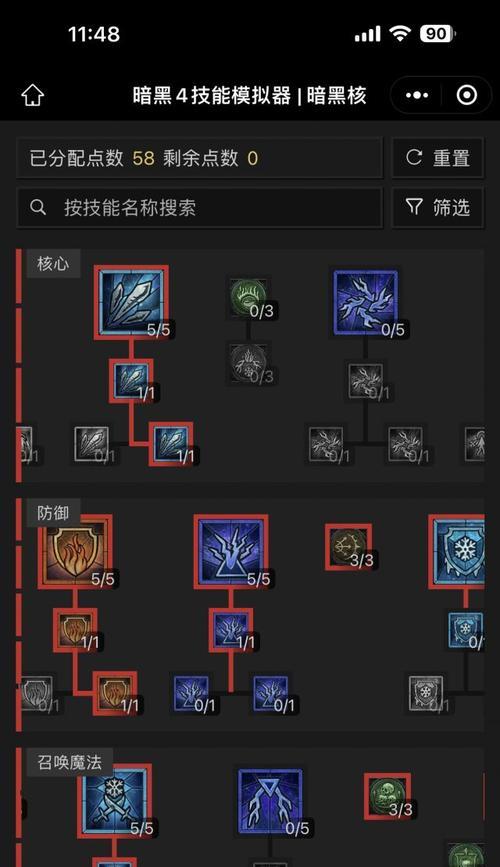Screen dimensions: 500x867
Task: Select the Chain Lightning skill at 0/5
Action: point(366,302)
